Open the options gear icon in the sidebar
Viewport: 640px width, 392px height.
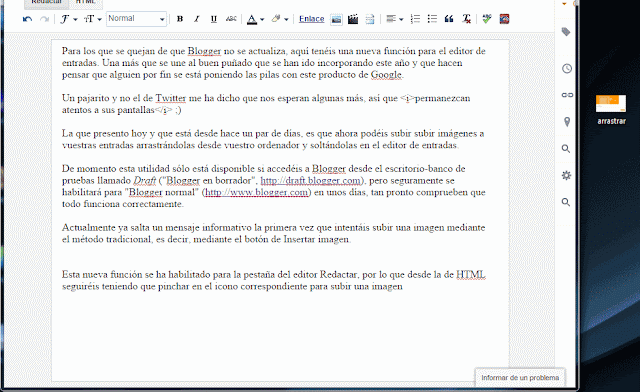point(566,176)
